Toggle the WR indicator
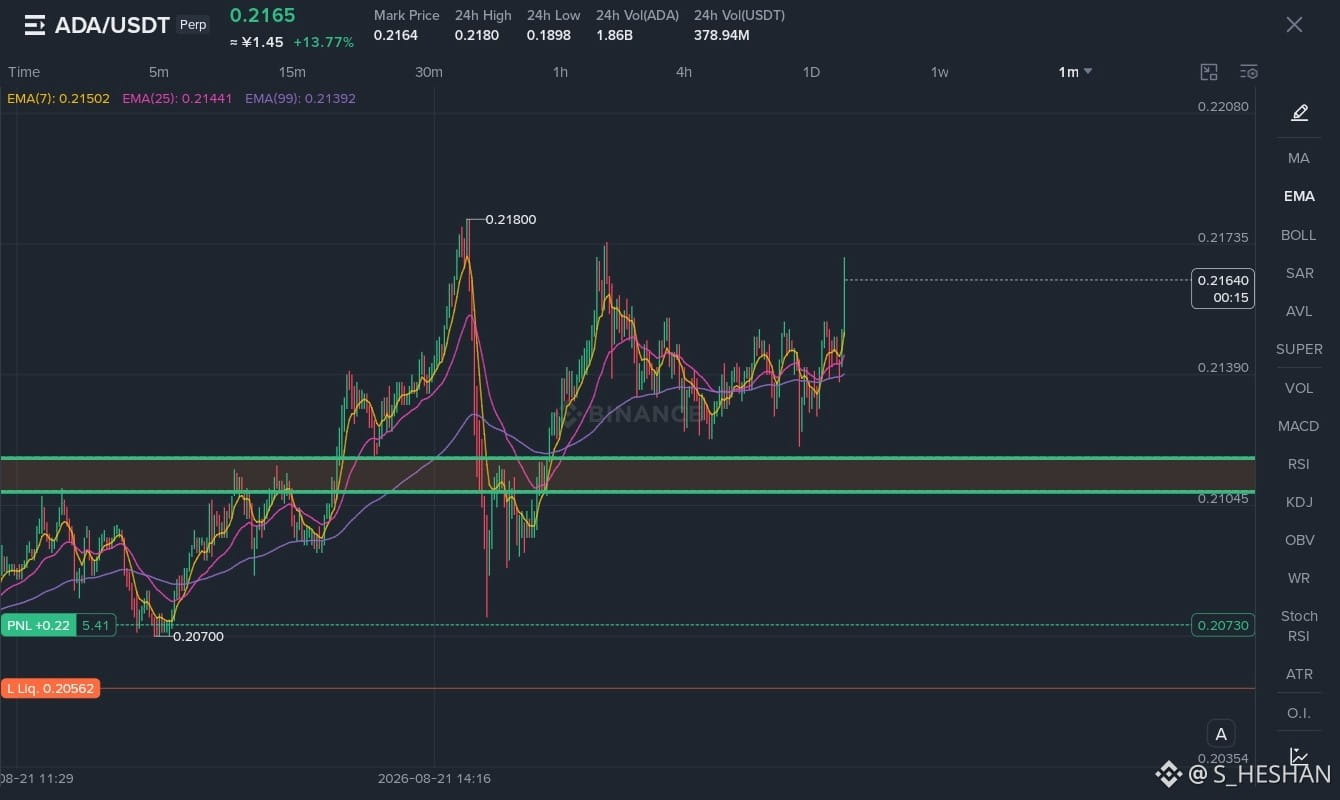Screen dimensions: 1340x800 (x=1299, y=578)
